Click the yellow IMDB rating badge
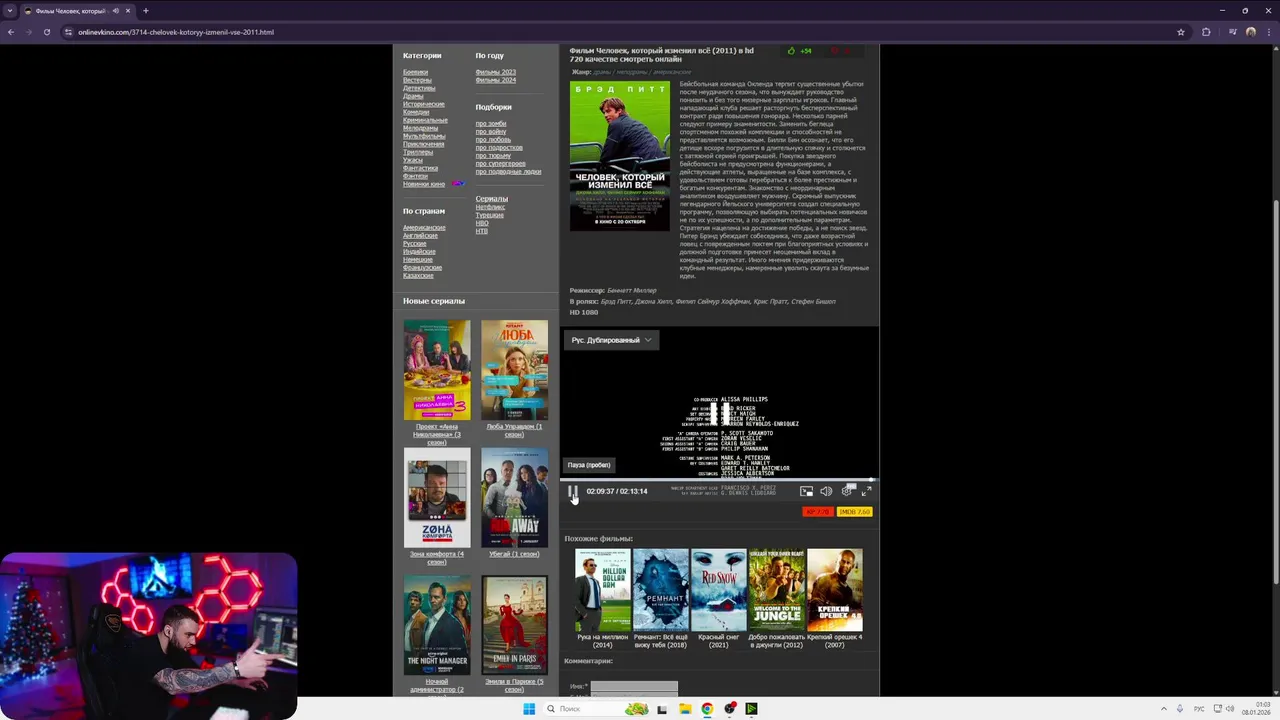Viewport: 1280px width, 720px height. [x=854, y=511]
